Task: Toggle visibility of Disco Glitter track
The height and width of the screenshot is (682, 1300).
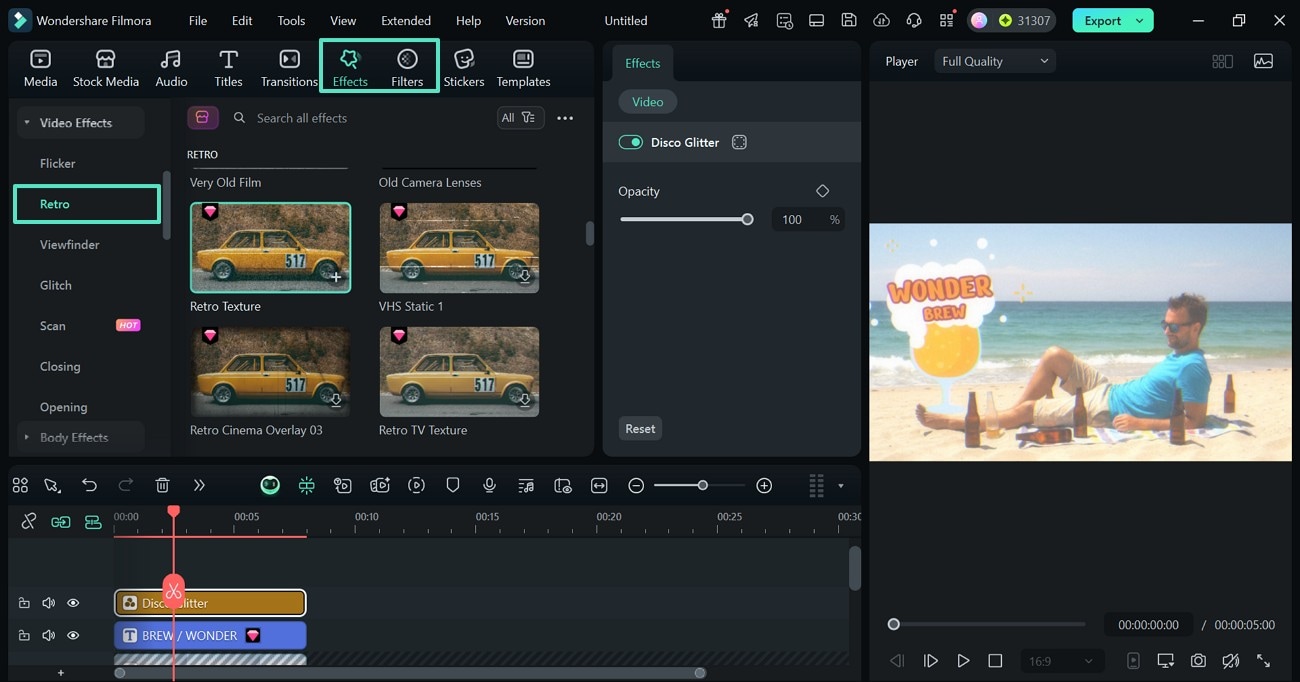Action: pyautogui.click(x=73, y=603)
